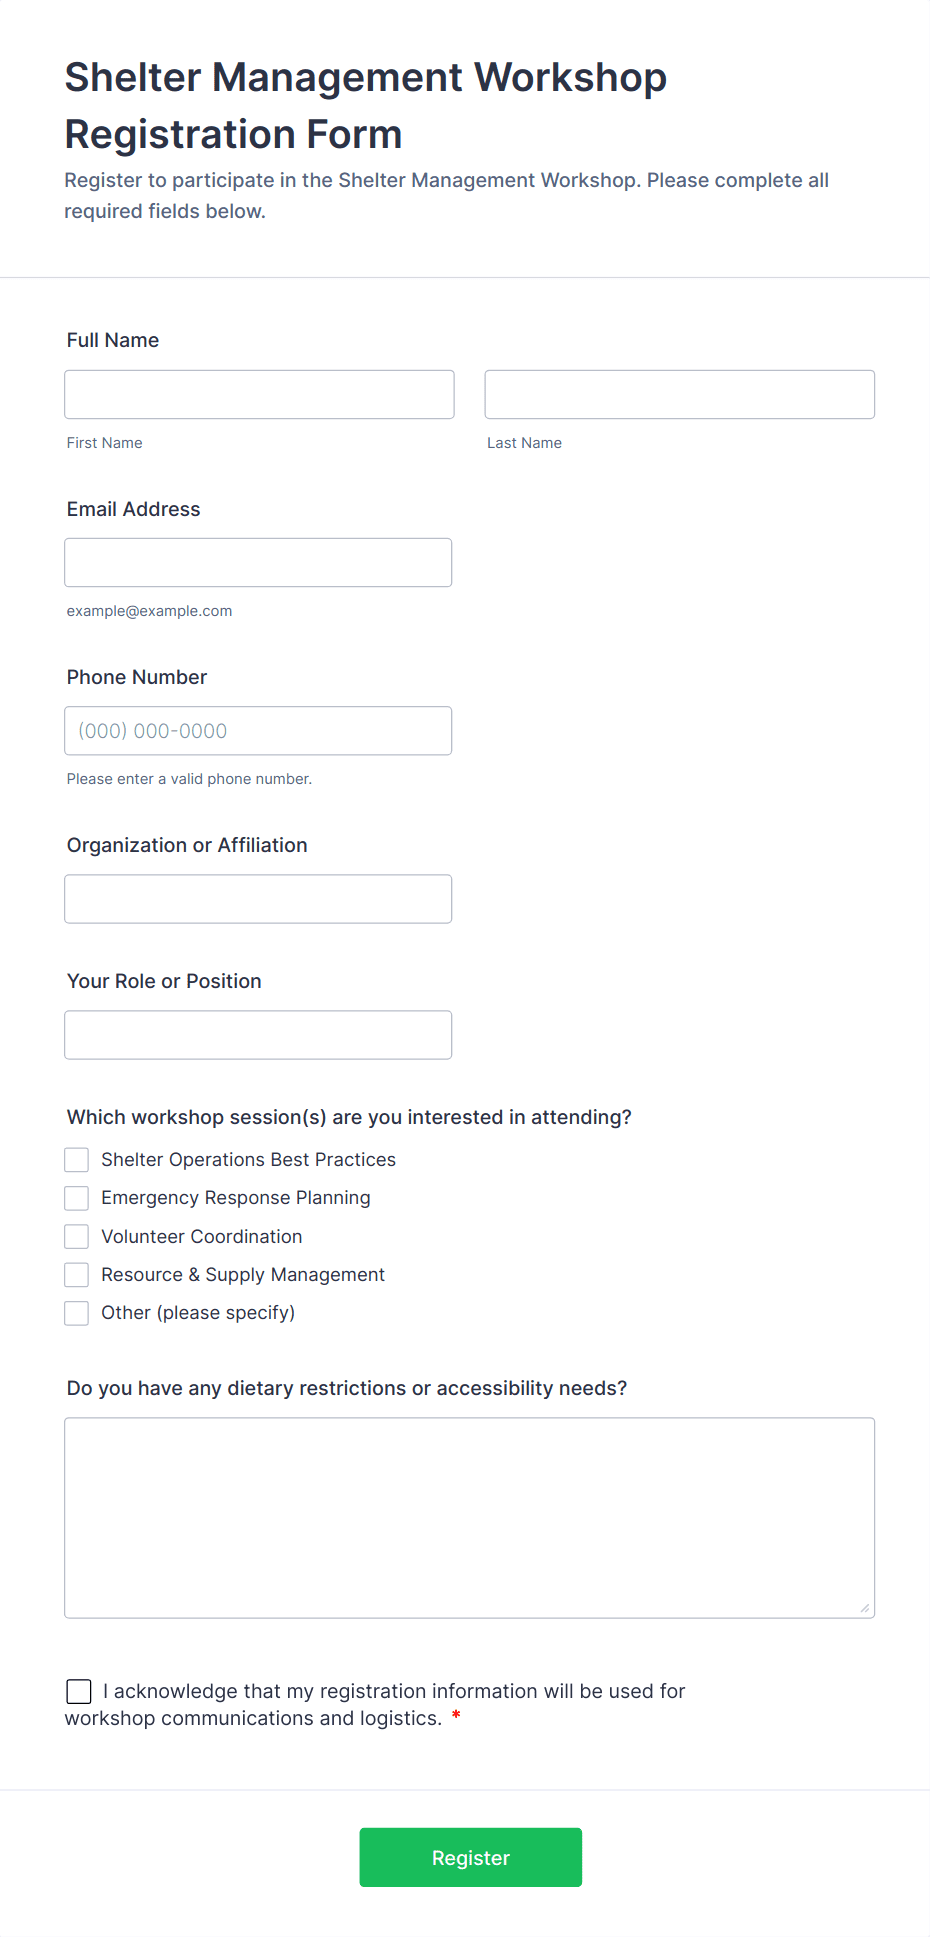Click the Resource & Supply Management label
This screenshot has width=930, height=1937.
[x=242, y=1275]
